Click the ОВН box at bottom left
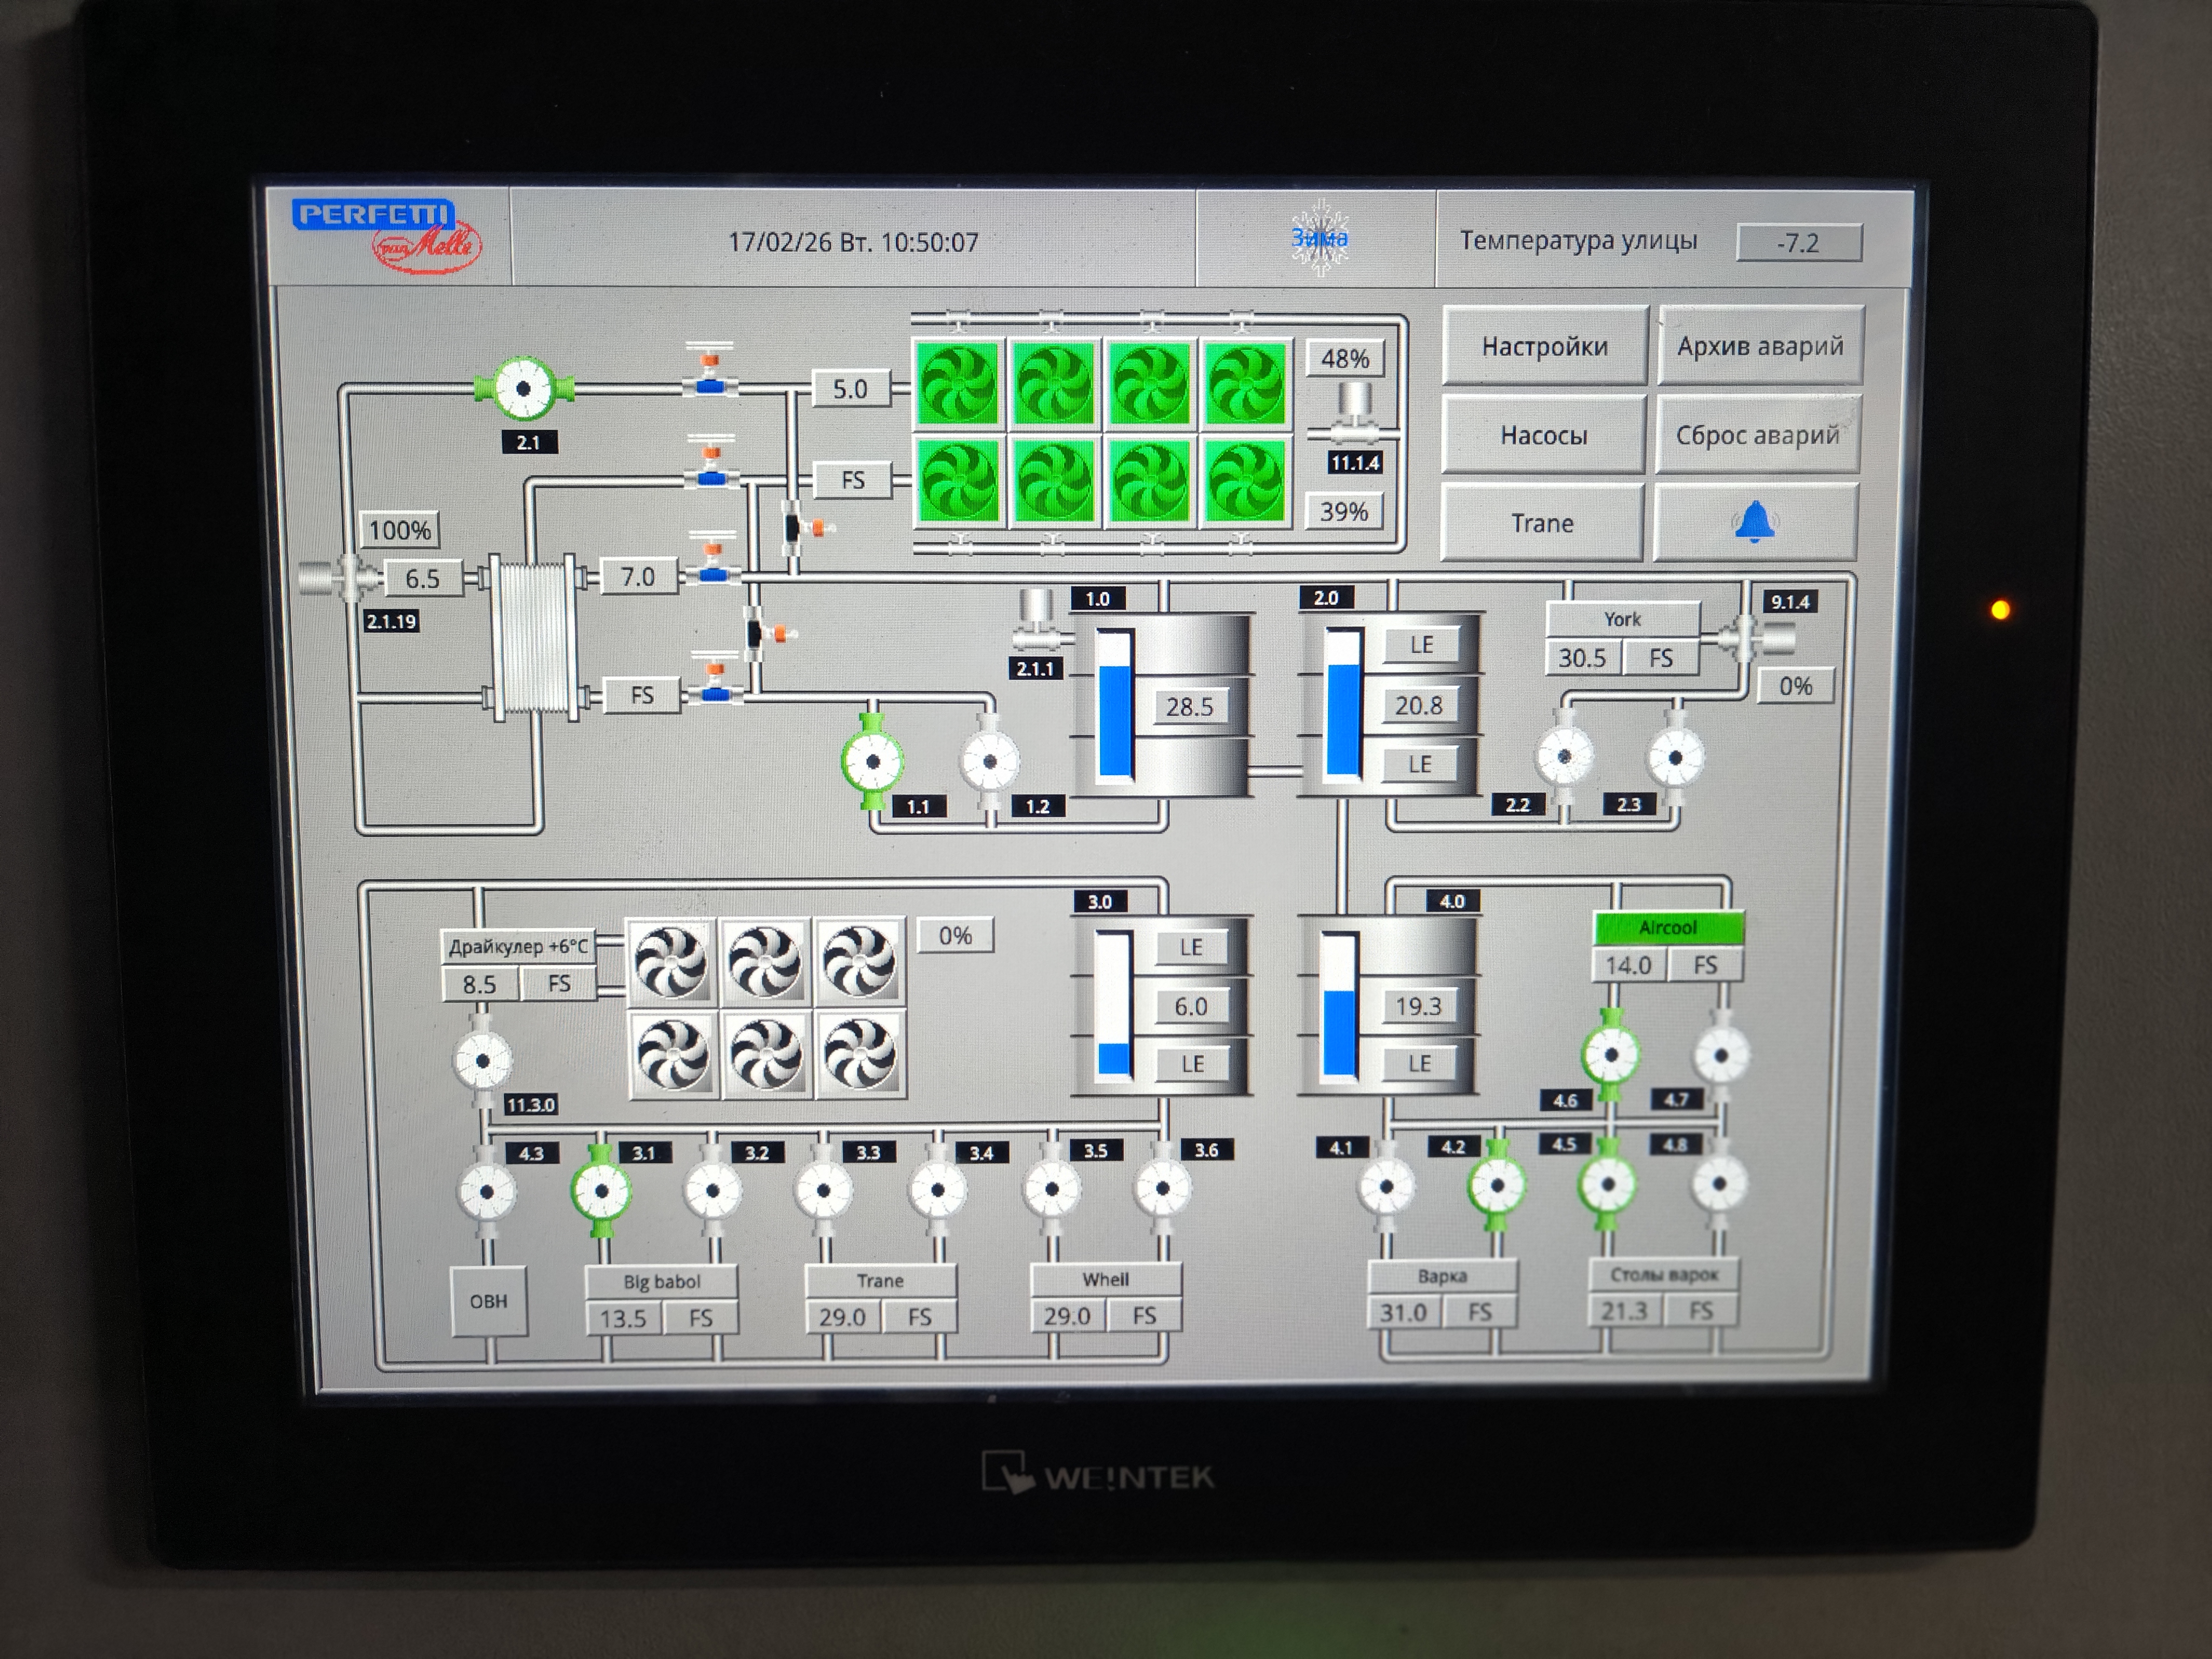Viewport: 2212px width, 1659px height. pyautogui.click(x=489, y=1301)
